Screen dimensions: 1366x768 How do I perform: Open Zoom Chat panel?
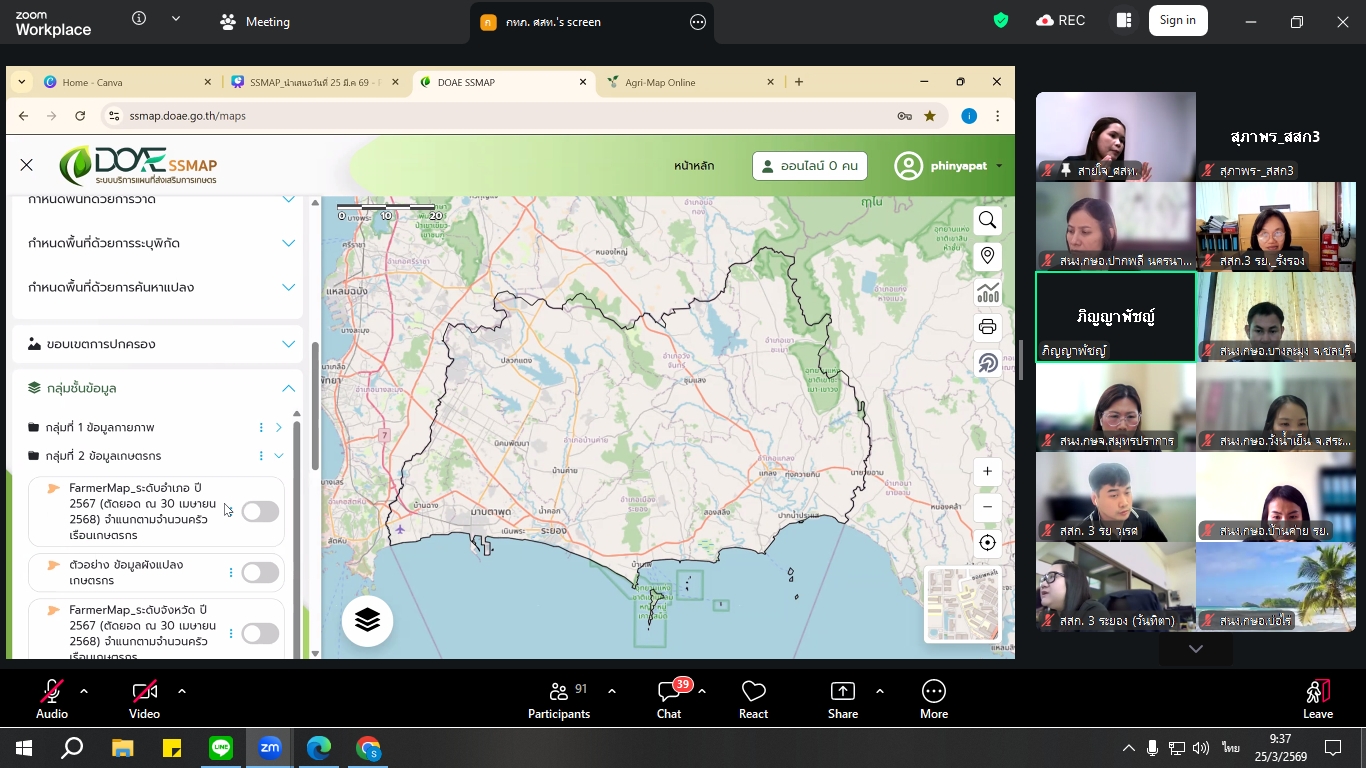click(669, 698)
